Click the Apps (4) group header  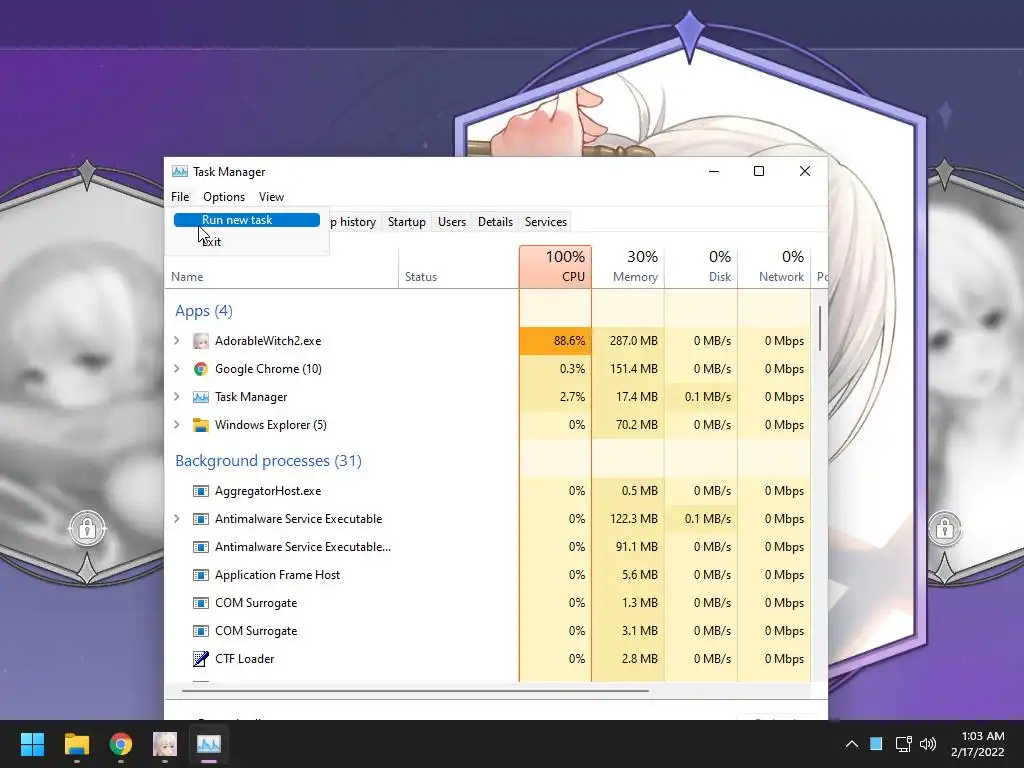click(204, 311)
